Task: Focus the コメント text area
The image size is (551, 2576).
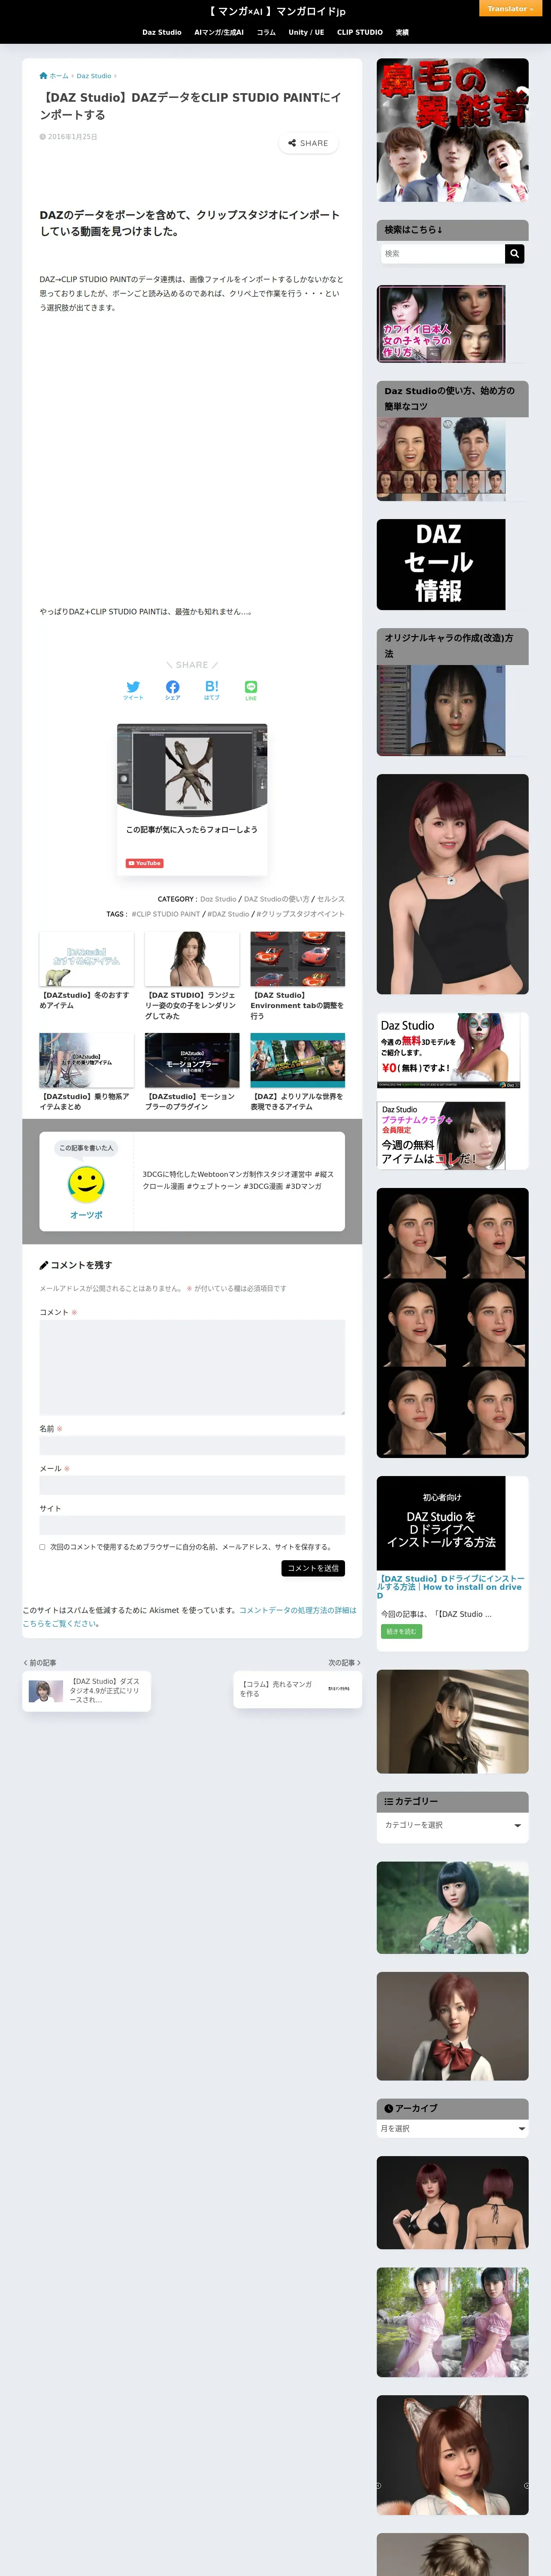Action: (192, 1367)
